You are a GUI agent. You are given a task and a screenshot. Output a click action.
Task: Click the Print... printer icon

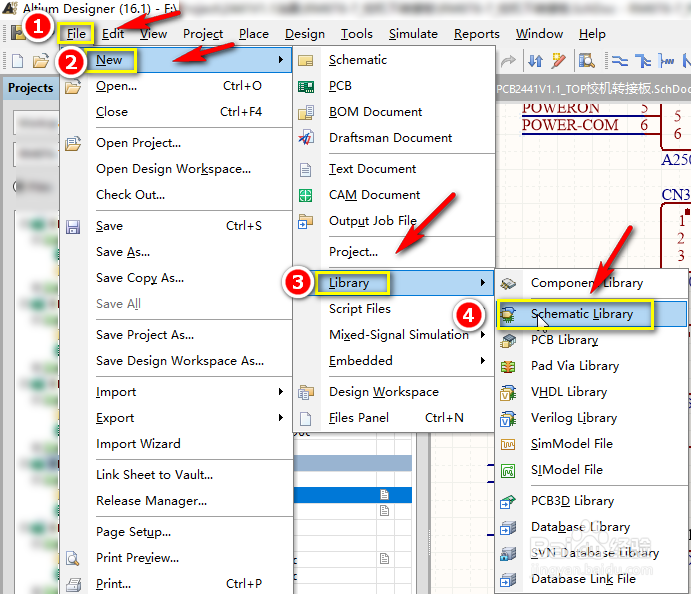pos(73,585)
